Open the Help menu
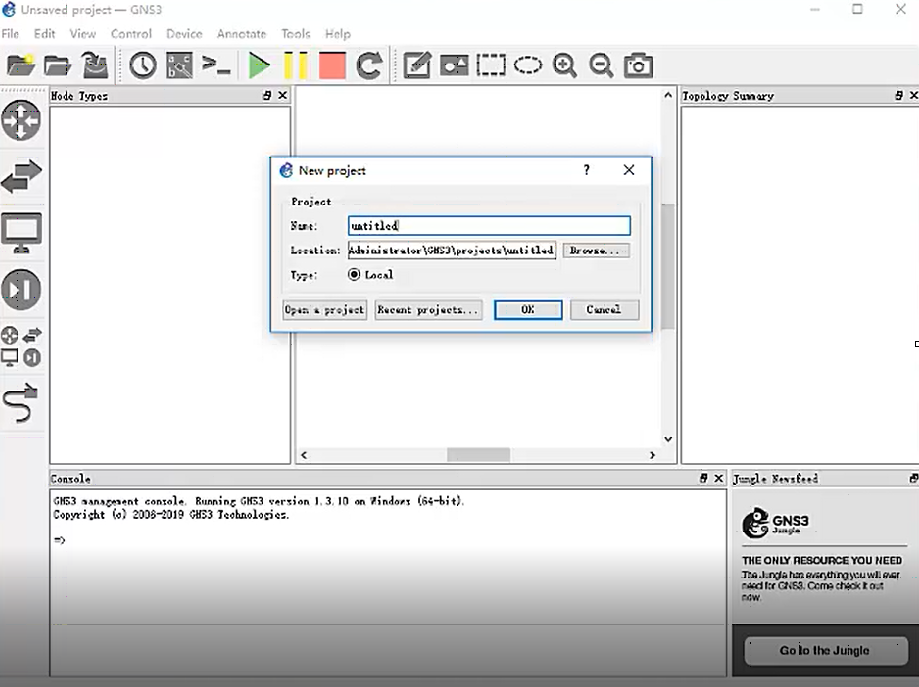919x687 pixels. [338, 34]
